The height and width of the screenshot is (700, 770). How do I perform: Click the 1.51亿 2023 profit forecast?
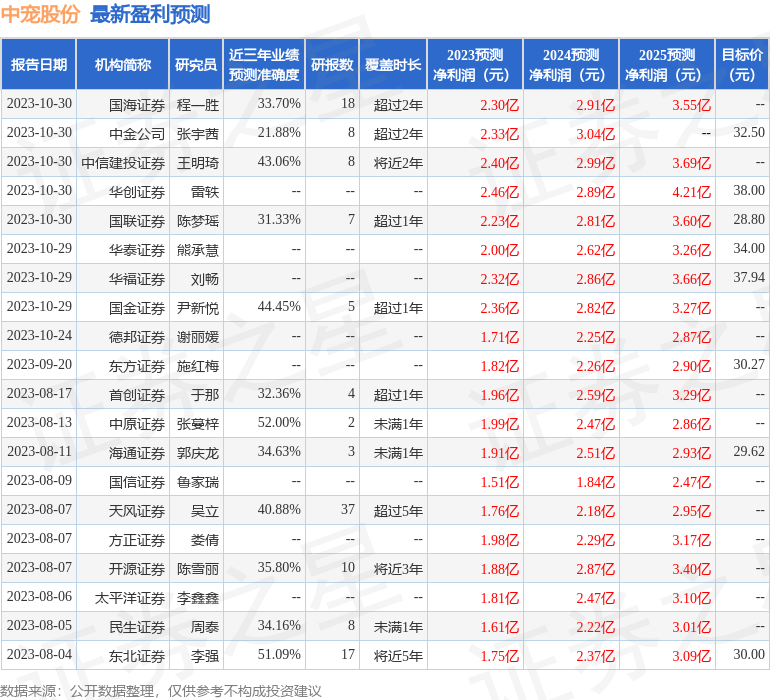[499, 481]
